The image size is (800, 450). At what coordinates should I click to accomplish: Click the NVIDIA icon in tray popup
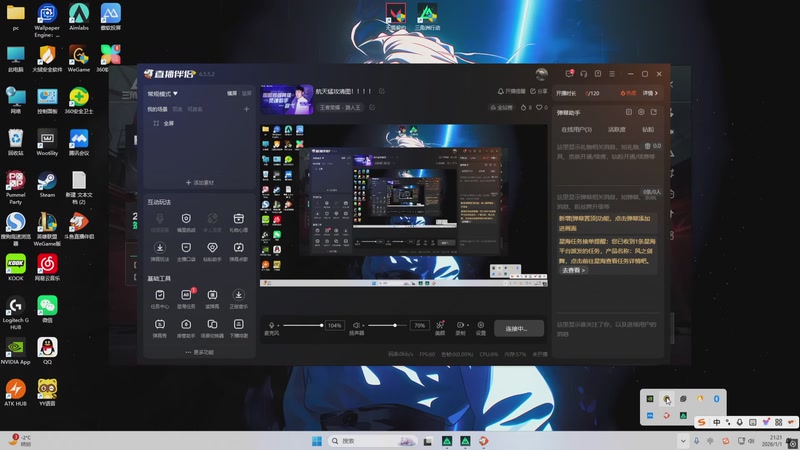[649, 398]
